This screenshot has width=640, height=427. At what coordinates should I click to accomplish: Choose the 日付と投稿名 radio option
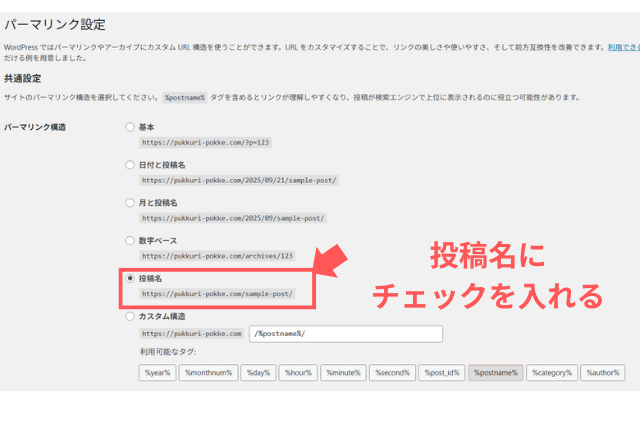tap(130, 164)
